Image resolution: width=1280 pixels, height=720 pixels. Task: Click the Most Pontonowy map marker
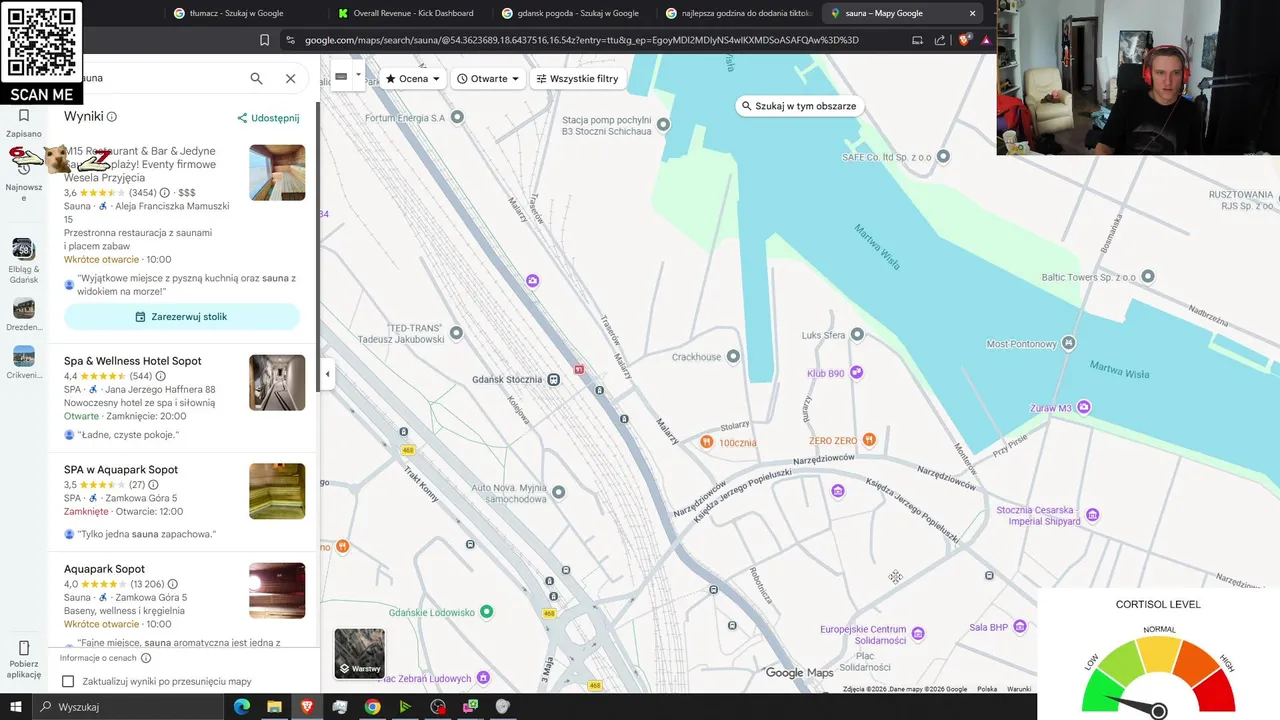(1069, 343)
